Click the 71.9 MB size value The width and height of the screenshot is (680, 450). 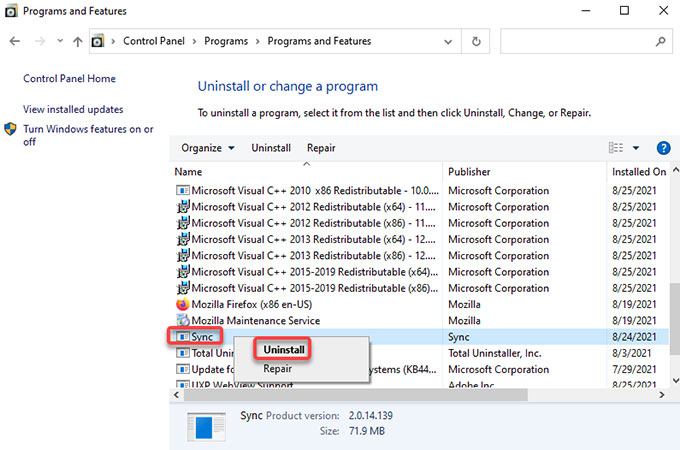pos(366,431)
